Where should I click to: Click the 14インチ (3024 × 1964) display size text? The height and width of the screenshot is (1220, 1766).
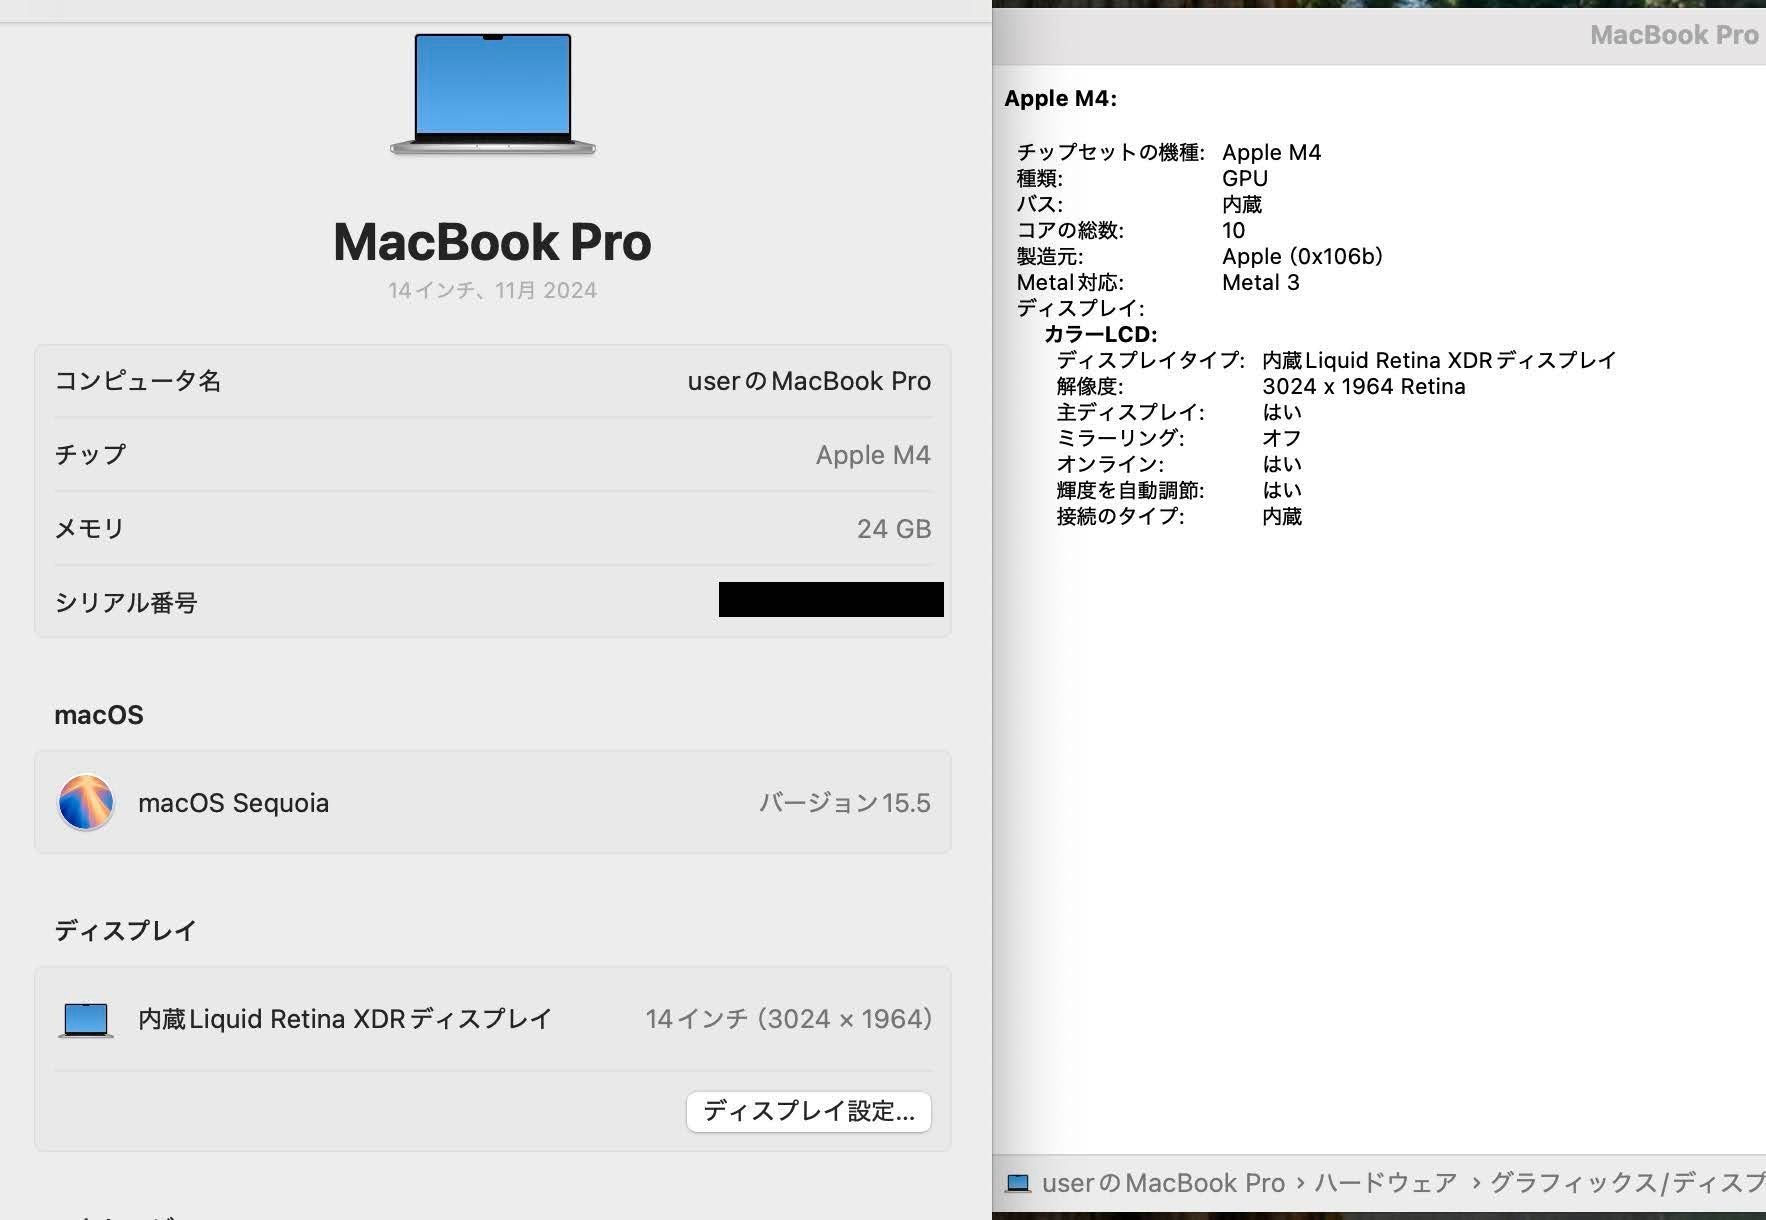788,1019
